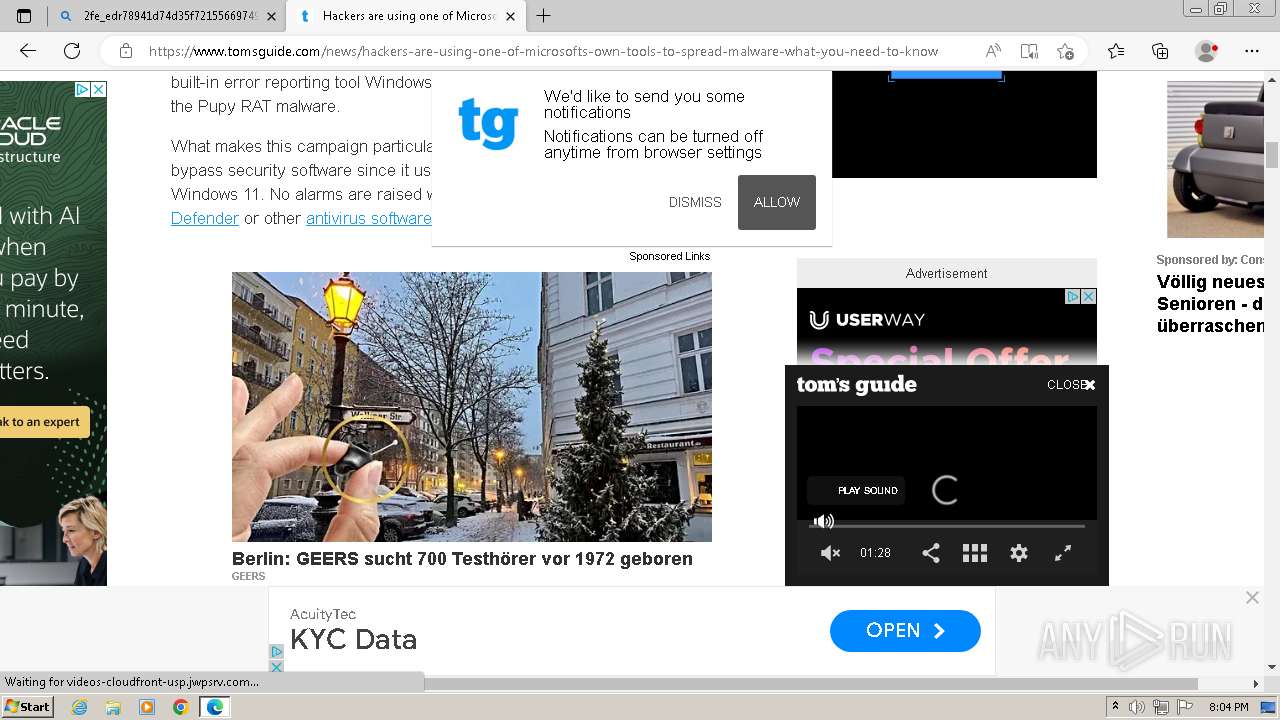Screen dimensions: 1280x720
Task: View site information lock icon
Action: (126, 51)
